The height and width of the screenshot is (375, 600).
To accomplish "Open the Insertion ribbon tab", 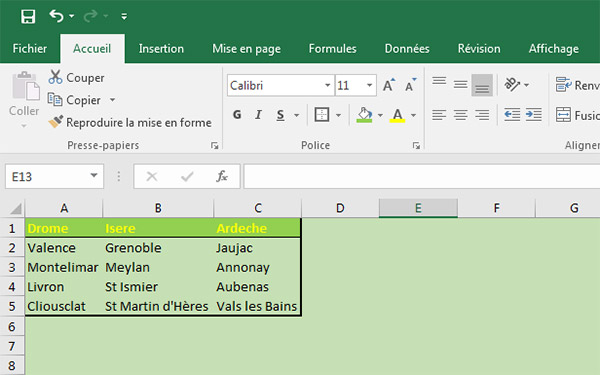I will (161, 49).
